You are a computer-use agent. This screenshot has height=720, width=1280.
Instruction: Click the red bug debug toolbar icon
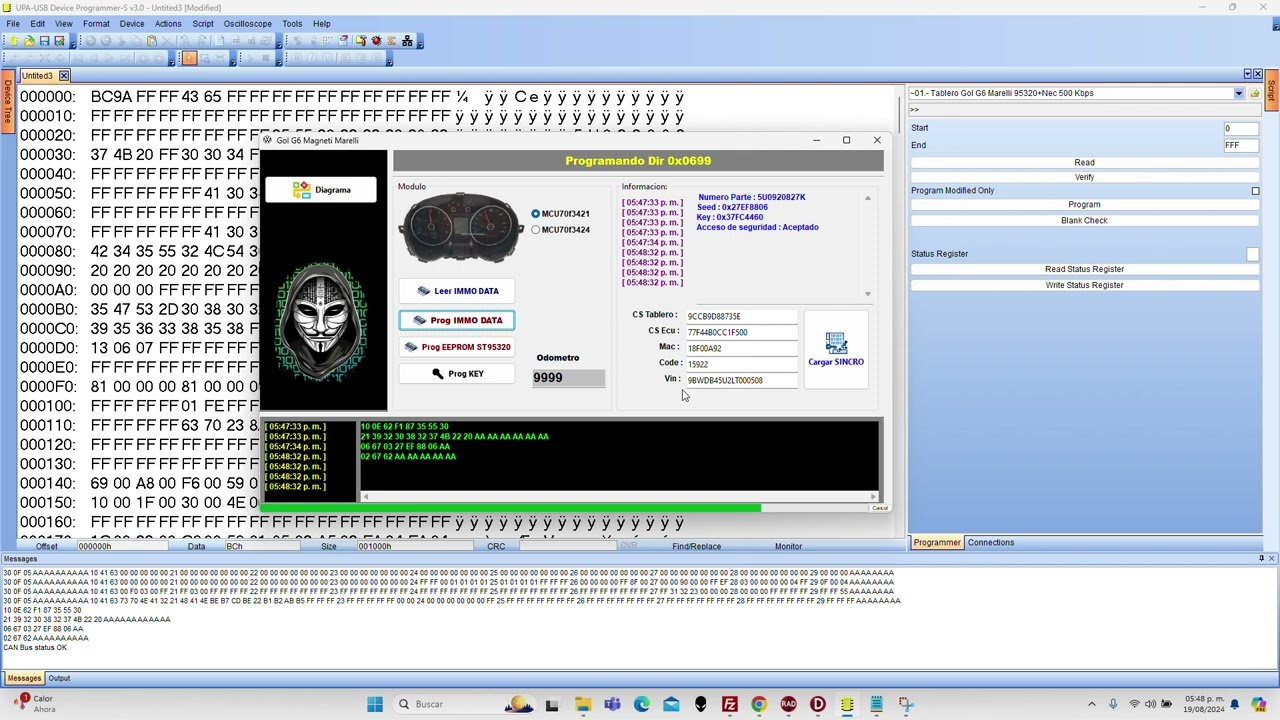click(x=376, y=41)
